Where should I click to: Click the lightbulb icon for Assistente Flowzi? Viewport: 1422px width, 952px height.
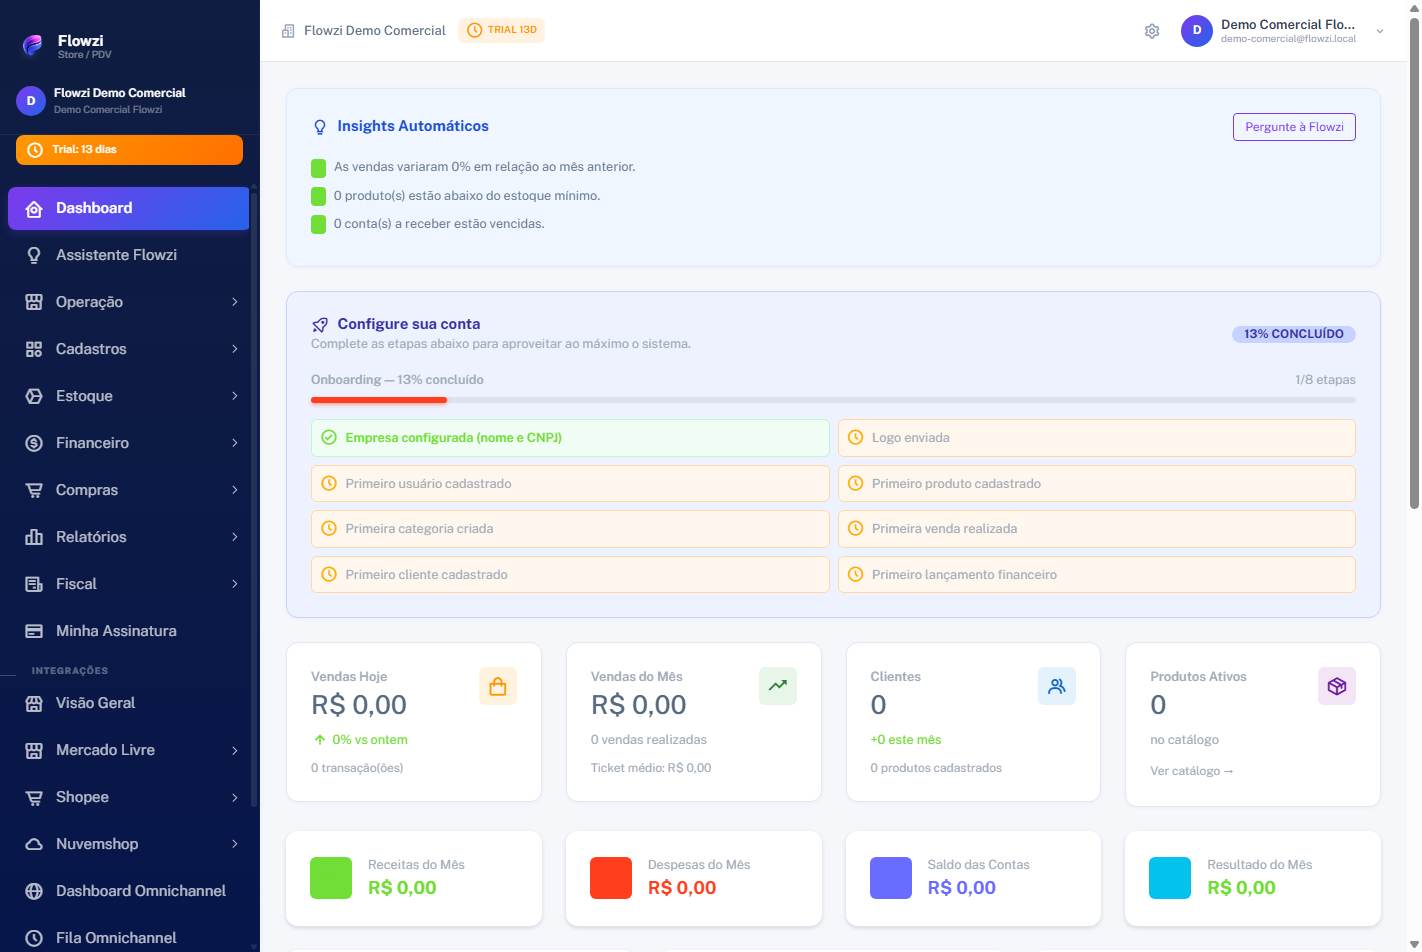point(34,255)
